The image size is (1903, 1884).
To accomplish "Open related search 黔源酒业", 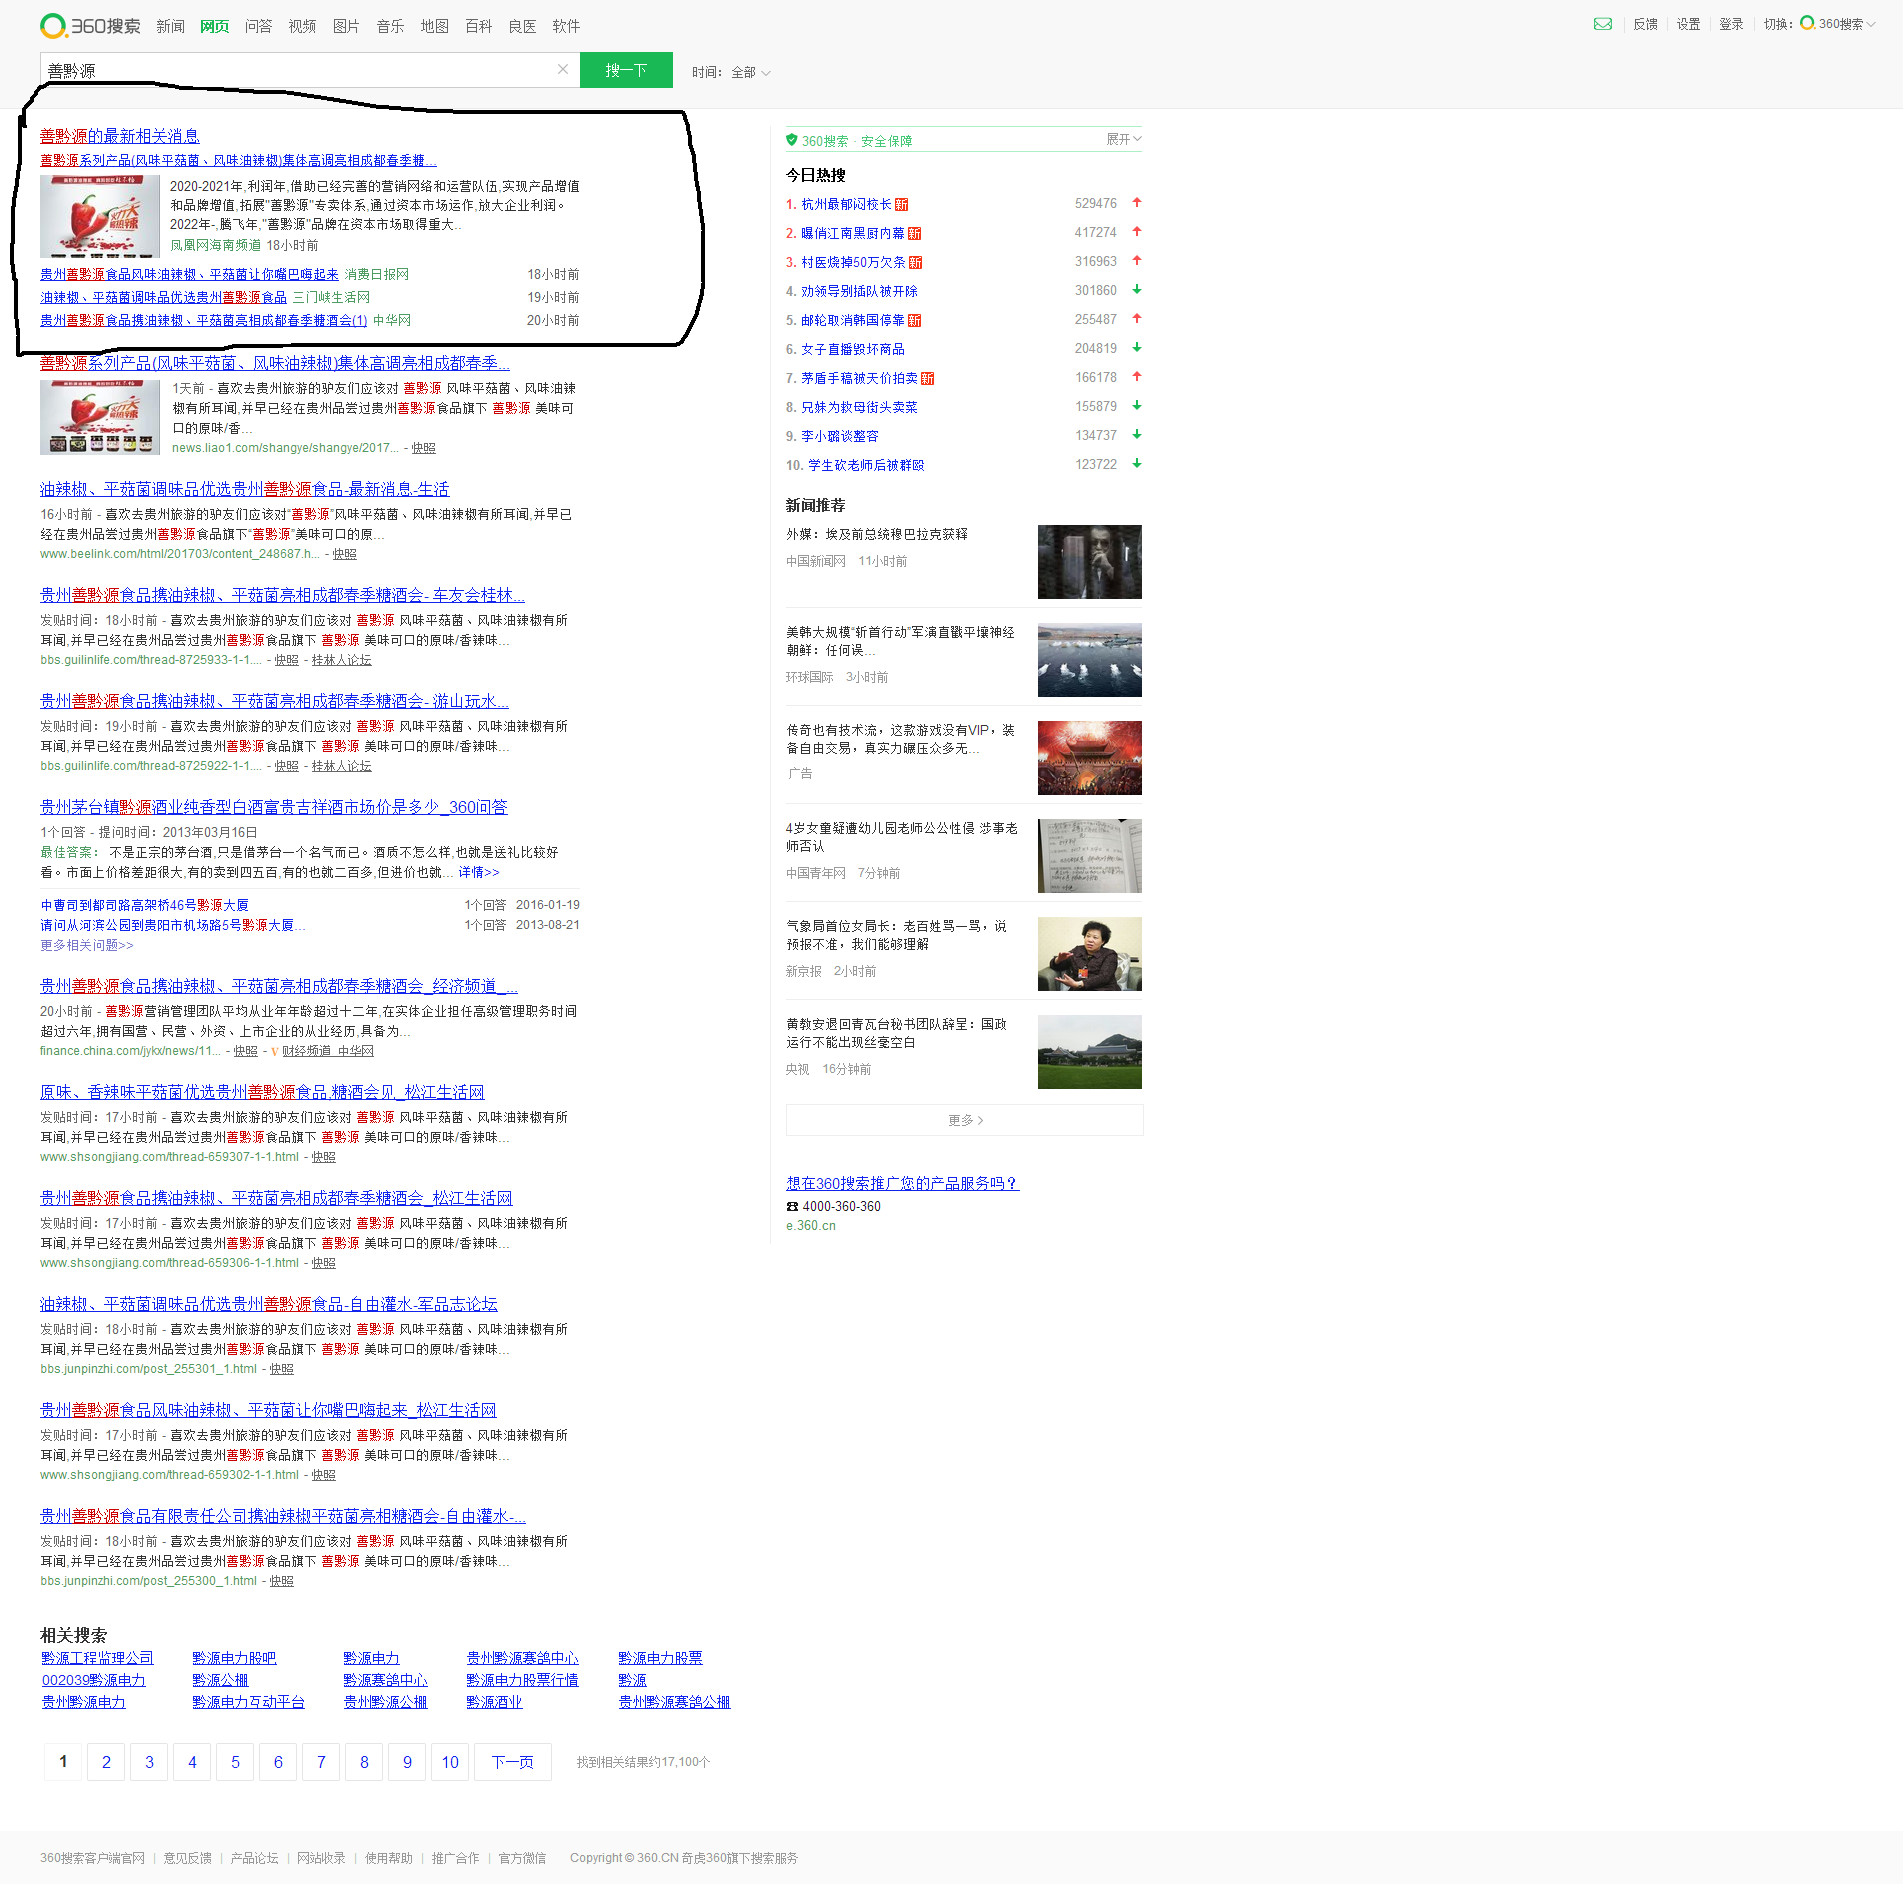I will click(x=494, y=1702).
